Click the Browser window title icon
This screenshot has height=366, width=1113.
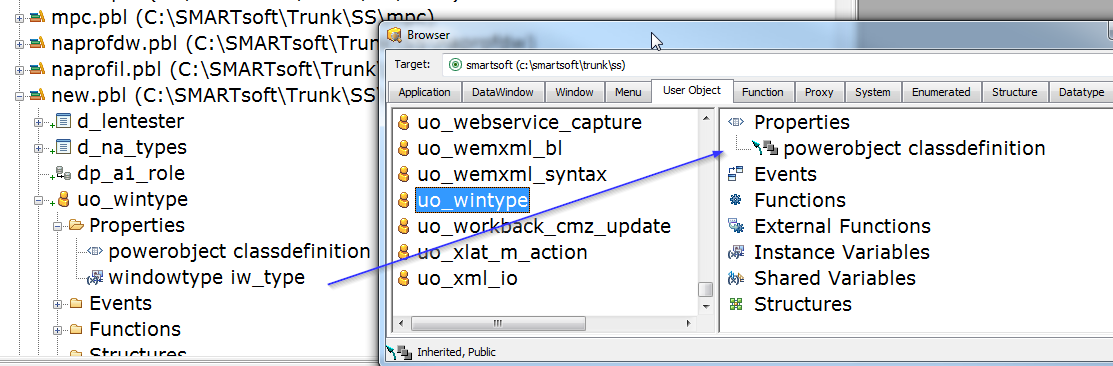click(395, 35)
